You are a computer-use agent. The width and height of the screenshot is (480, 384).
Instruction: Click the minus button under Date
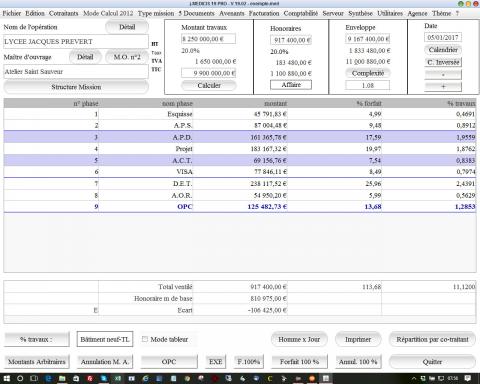[x=443, y=74]
